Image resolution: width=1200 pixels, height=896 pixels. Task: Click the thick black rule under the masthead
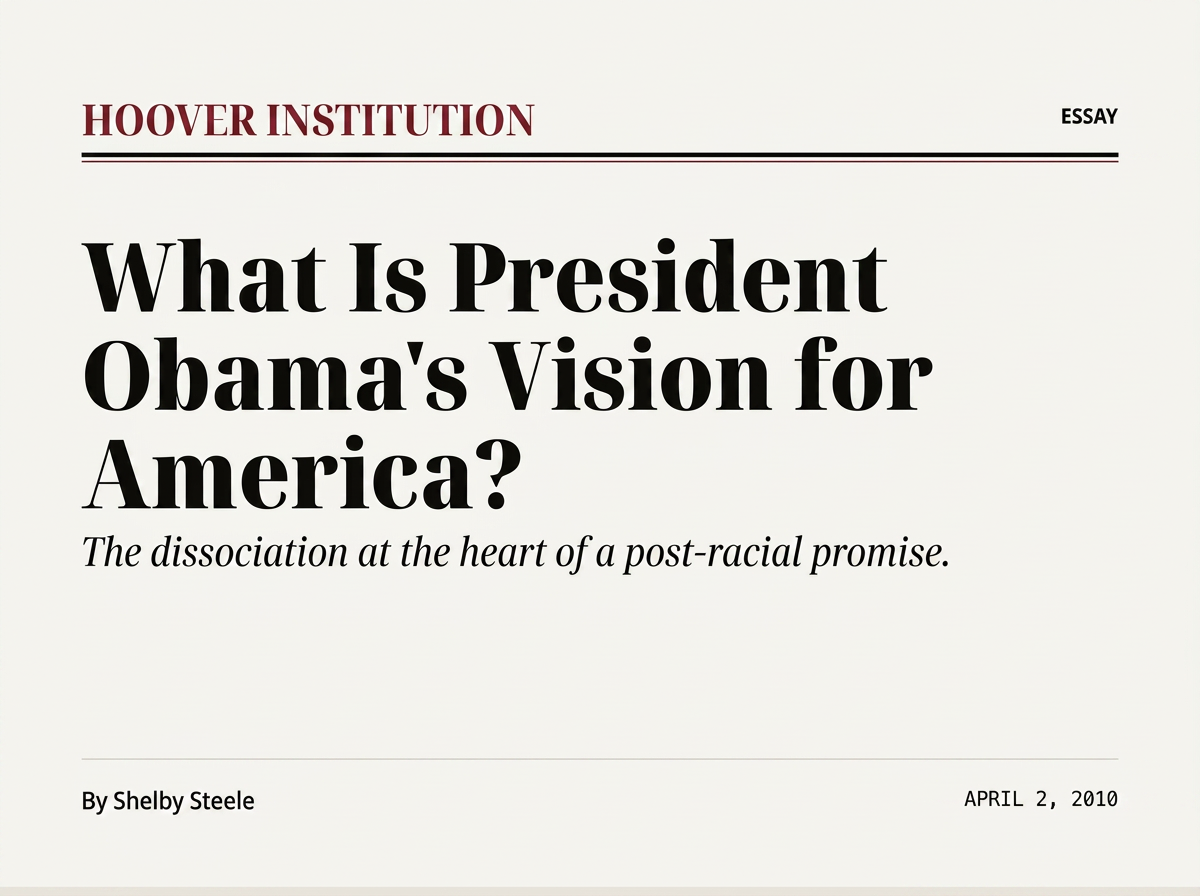pyautogui.click(x=600, y=155)
